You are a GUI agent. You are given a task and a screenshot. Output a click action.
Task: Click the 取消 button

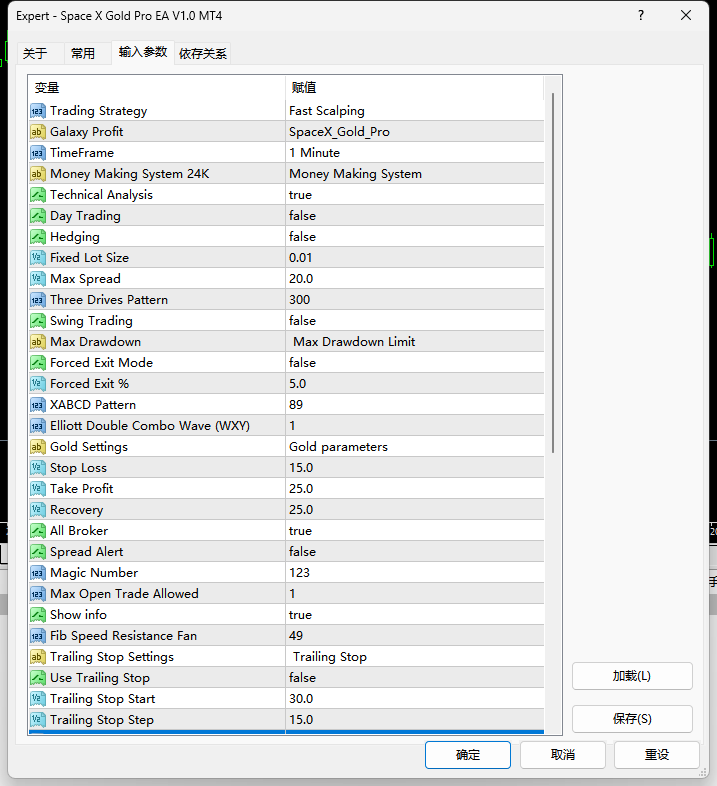click(x=563, y=755)
